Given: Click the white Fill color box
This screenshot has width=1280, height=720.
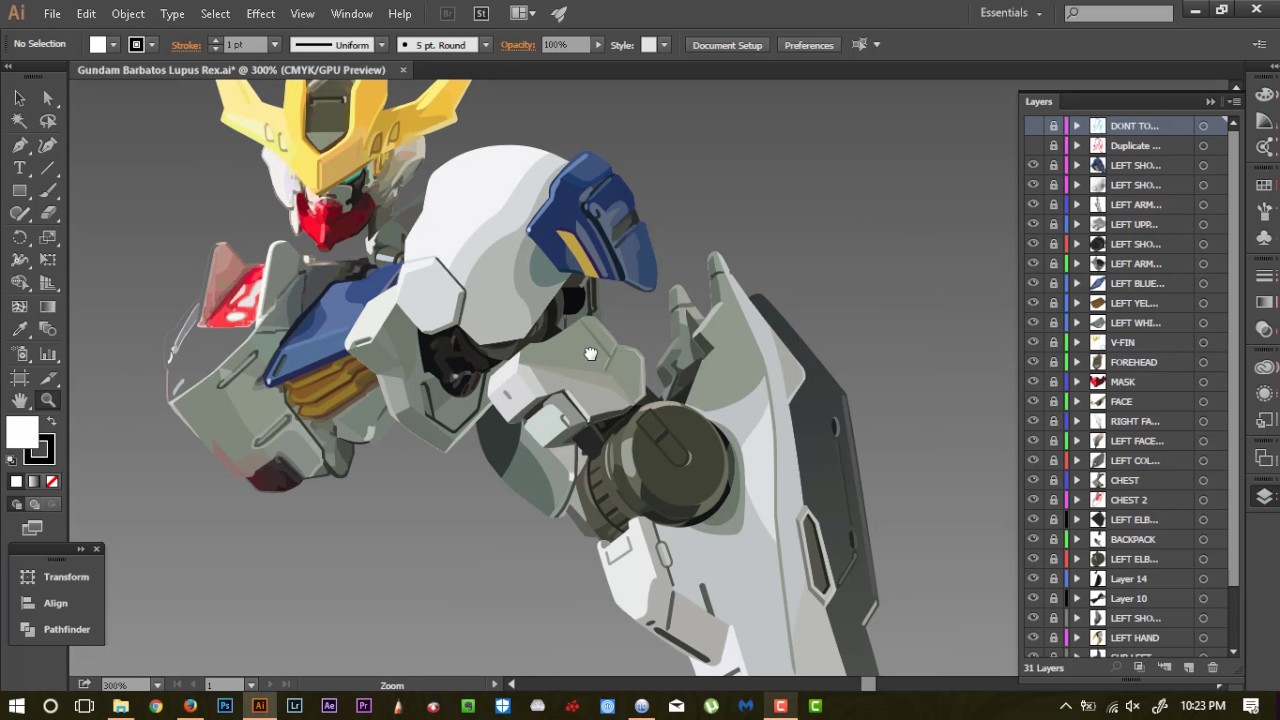Looking at the screenshot, I should click(x=21, y=432).
